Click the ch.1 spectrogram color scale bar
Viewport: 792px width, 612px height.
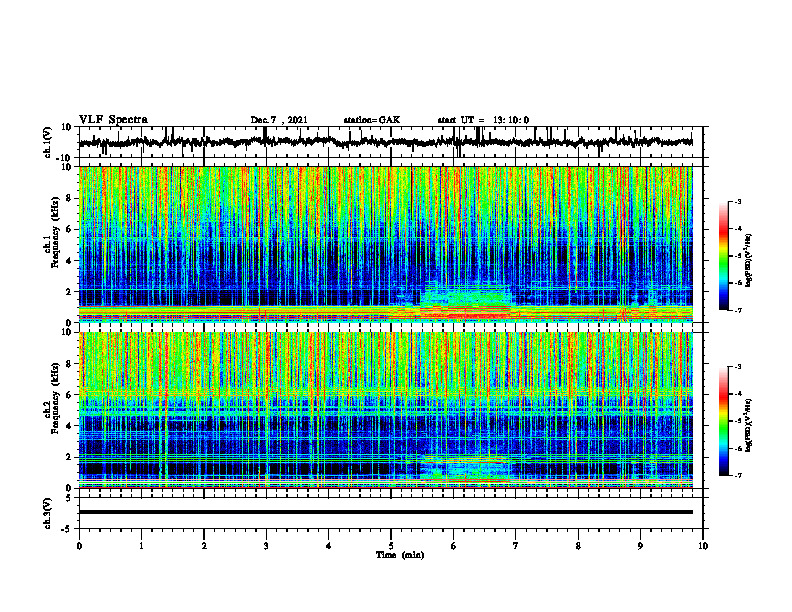[x=724, y=256]
